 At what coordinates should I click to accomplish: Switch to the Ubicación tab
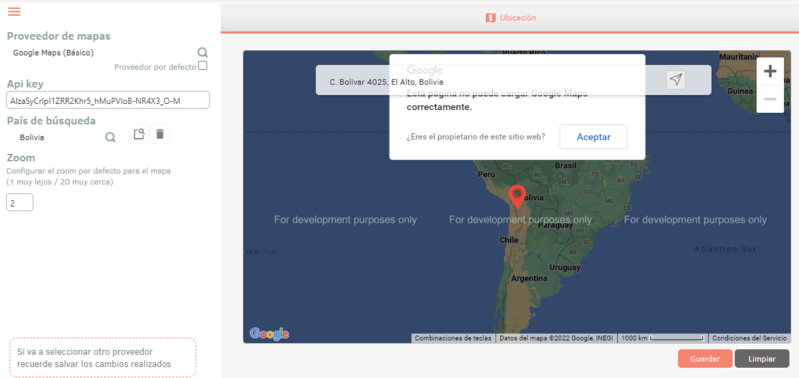tap(511, 18)
